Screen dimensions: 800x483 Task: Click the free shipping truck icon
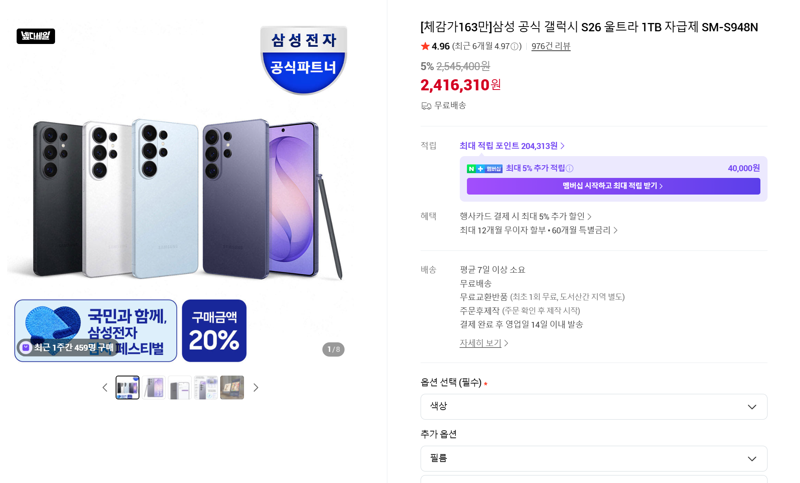(x=426, y=106)
